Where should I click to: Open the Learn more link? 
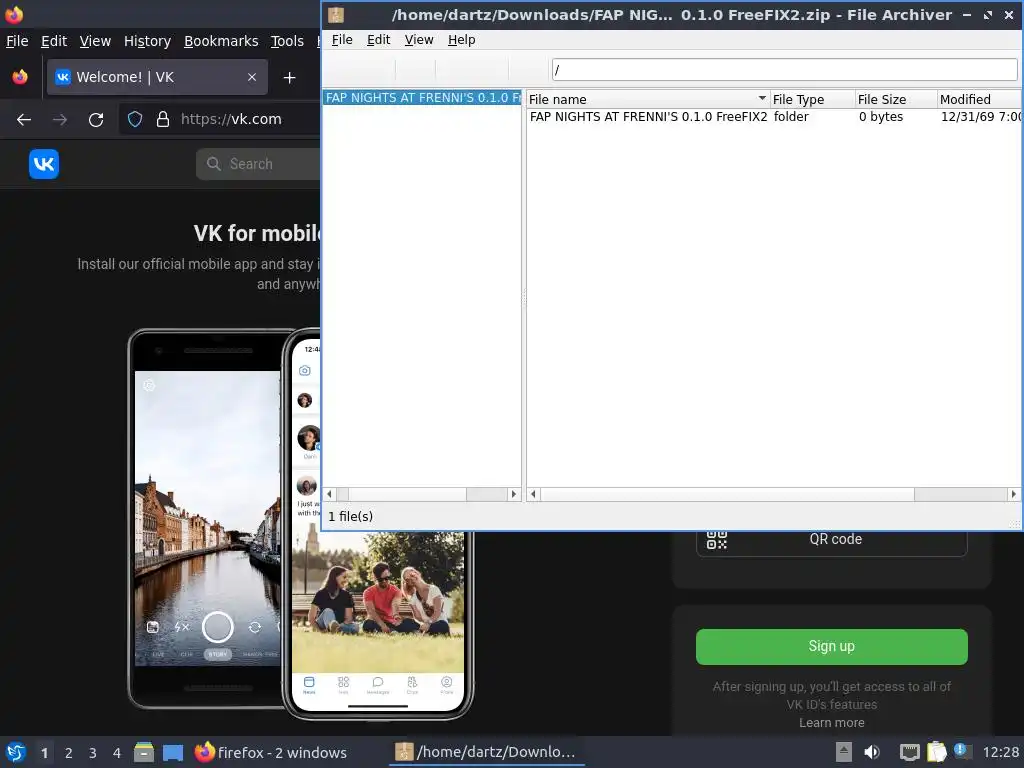831,723
